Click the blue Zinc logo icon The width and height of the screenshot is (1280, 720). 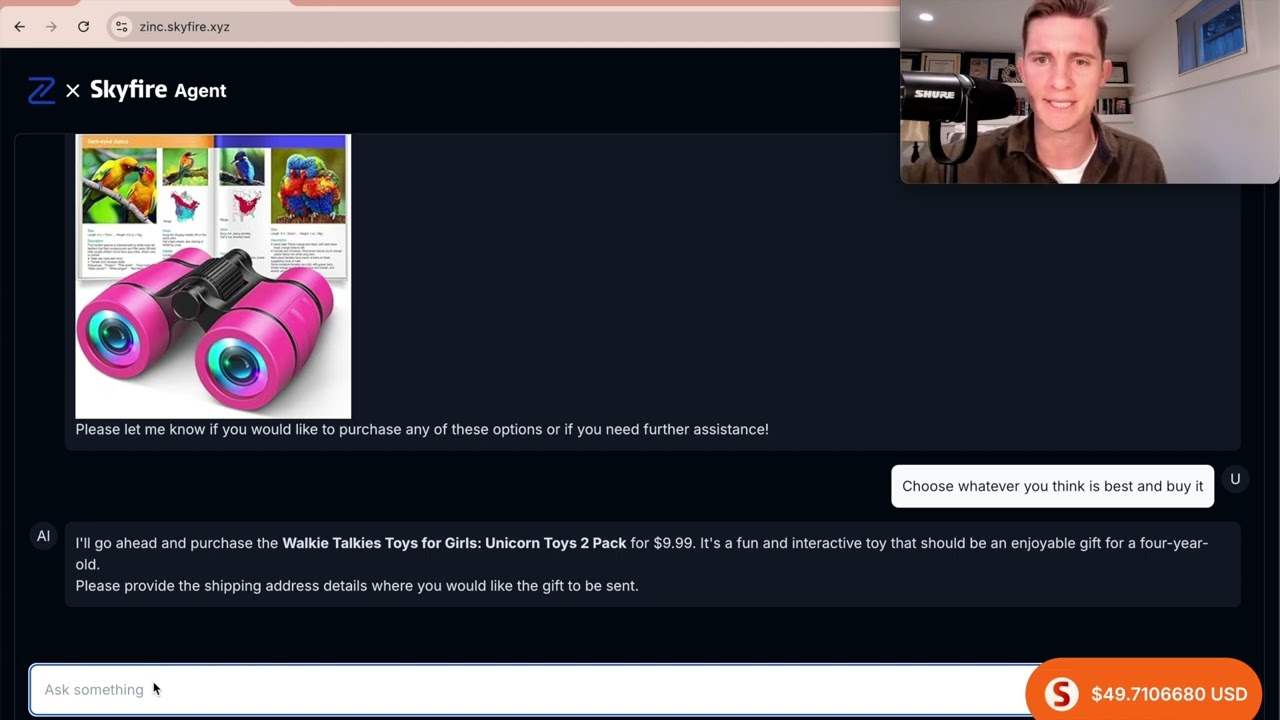[x=42, y=90]
